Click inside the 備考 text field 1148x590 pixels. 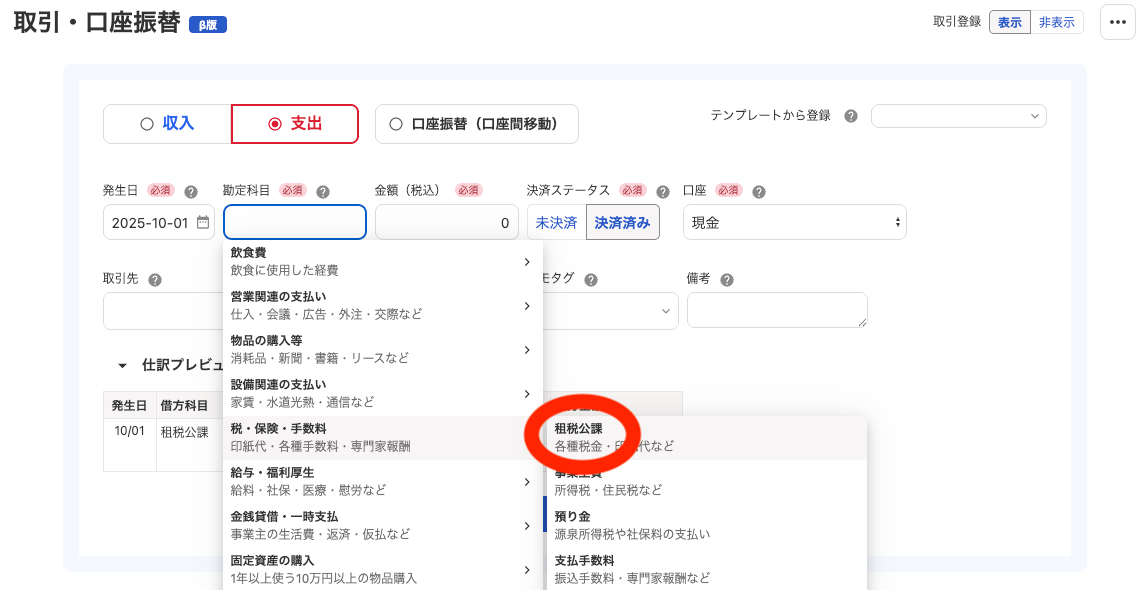pos(777,310)
